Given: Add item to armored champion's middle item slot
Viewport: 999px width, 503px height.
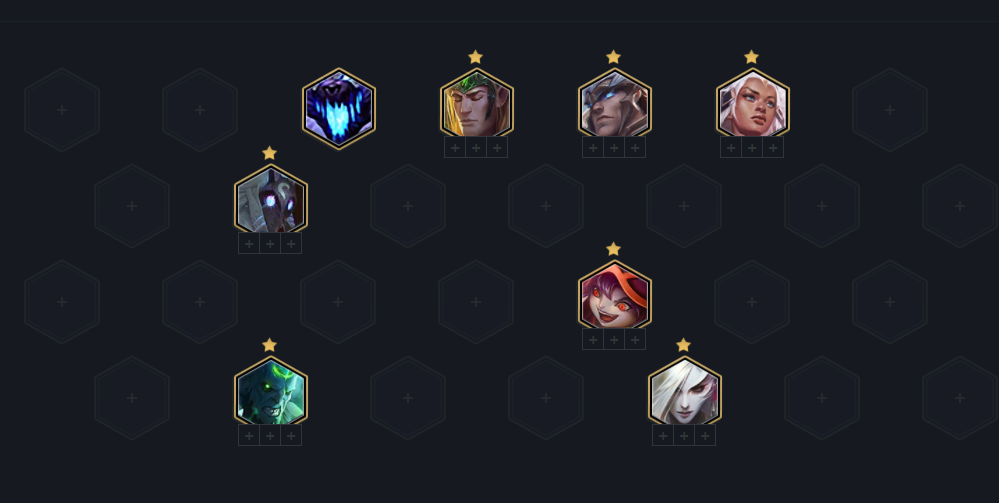Looking at the screenshot, I should [614, 148].
